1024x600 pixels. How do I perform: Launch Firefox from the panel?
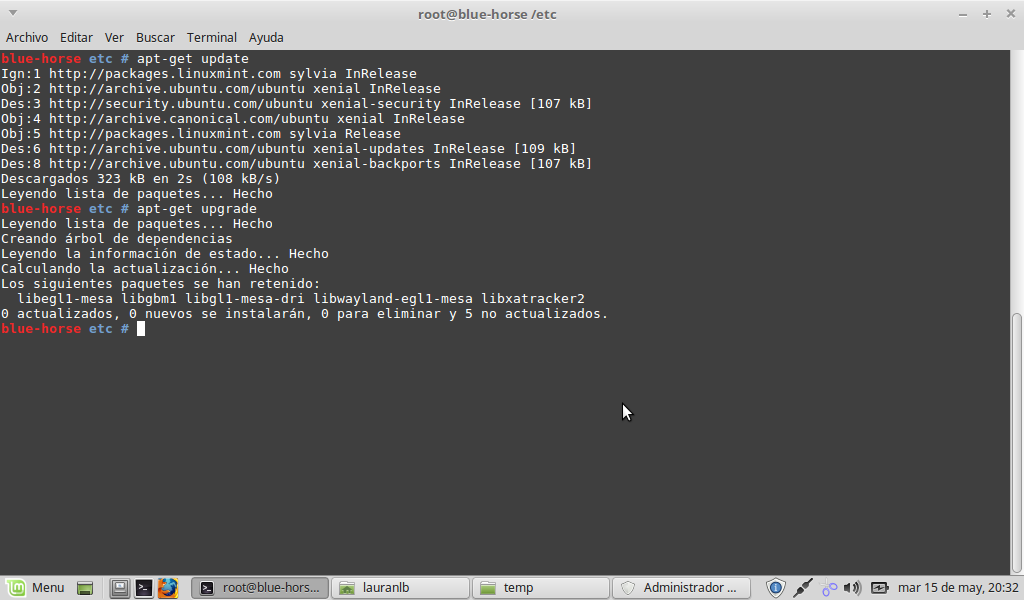(167, 588)
